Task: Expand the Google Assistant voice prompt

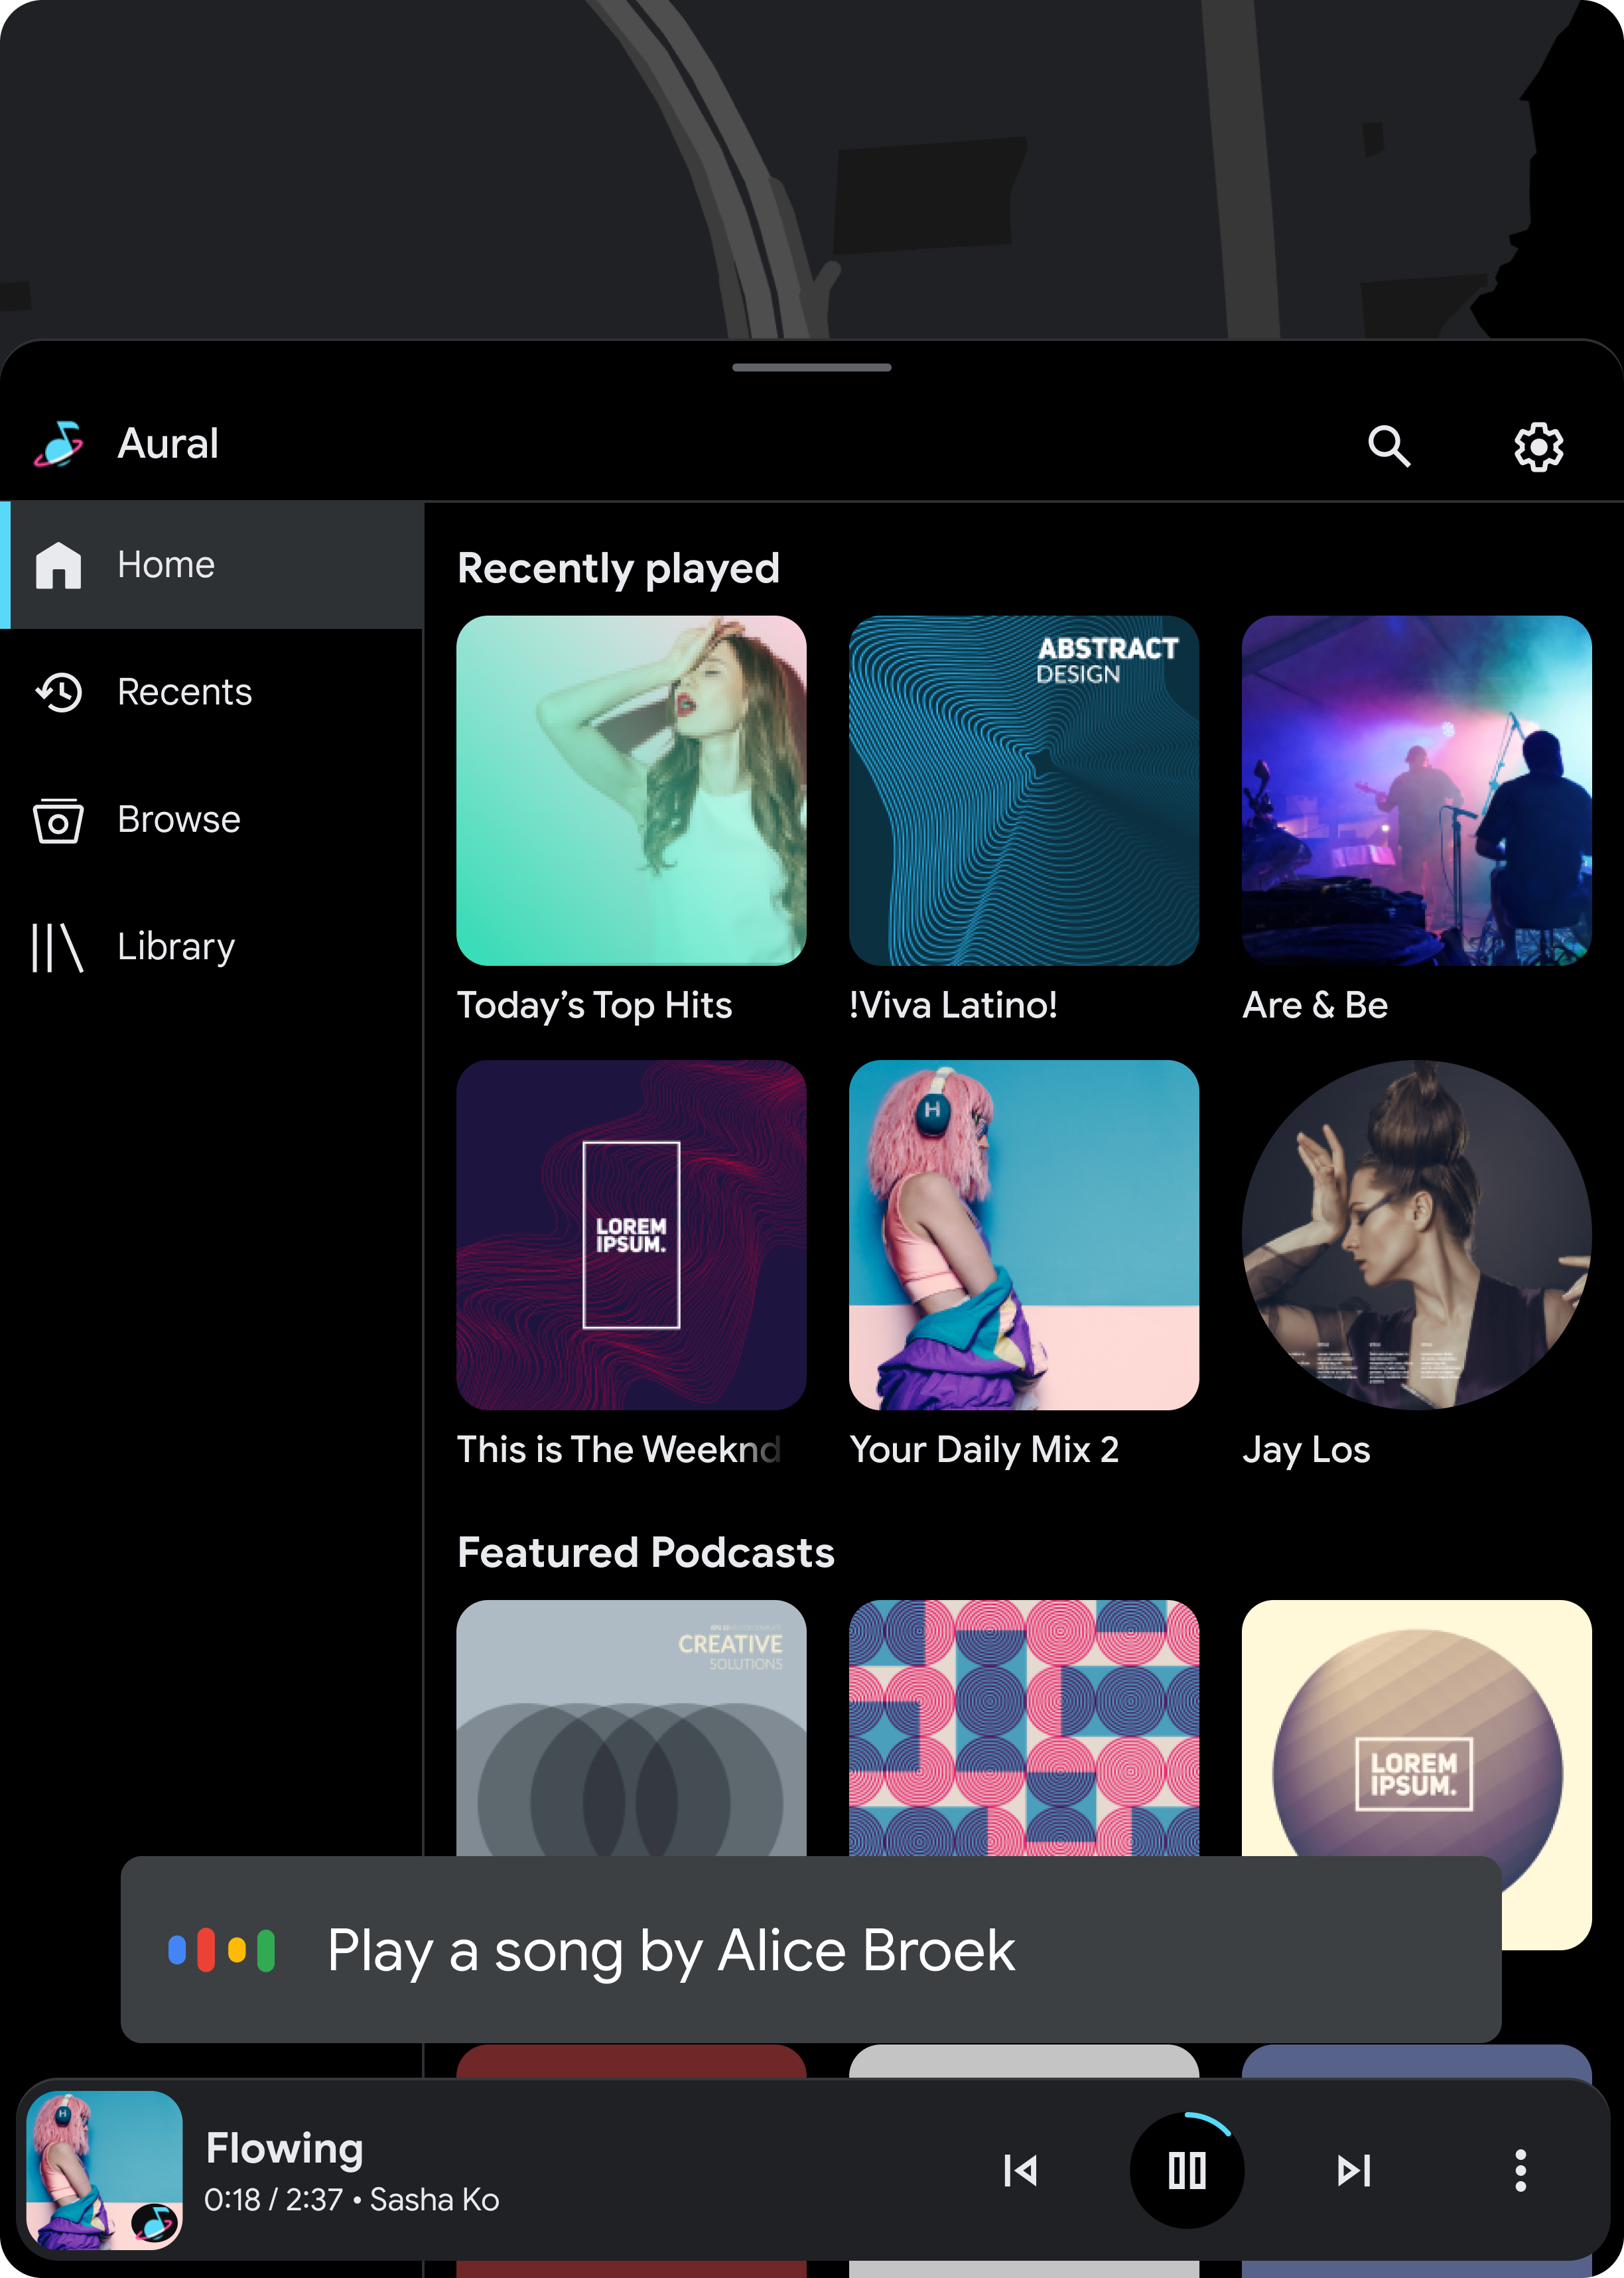Action: [812, 1948]
